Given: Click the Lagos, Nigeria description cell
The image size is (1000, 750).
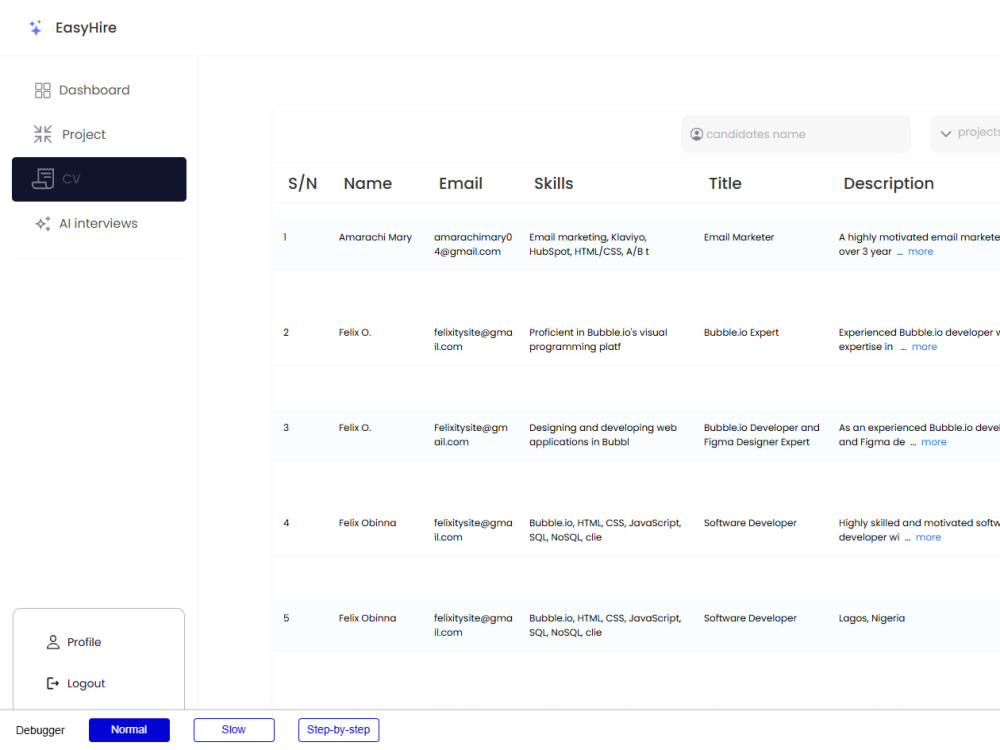Looking at the screenshot, I should point(871,619).
